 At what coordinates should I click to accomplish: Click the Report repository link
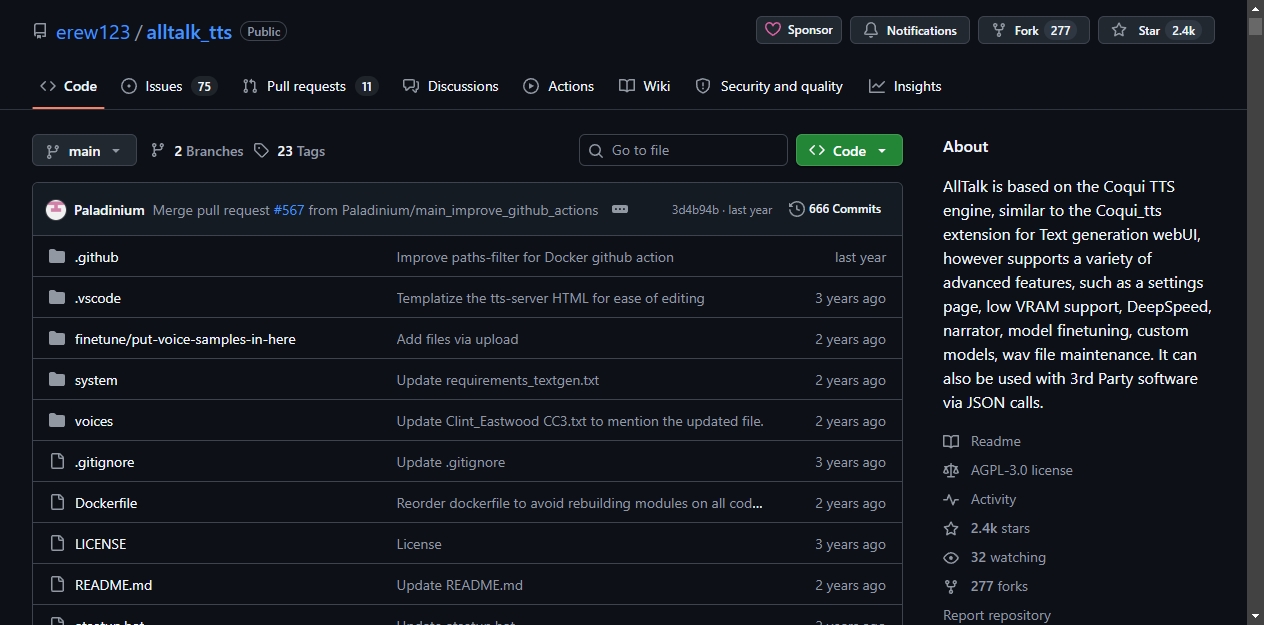point(997,615)
